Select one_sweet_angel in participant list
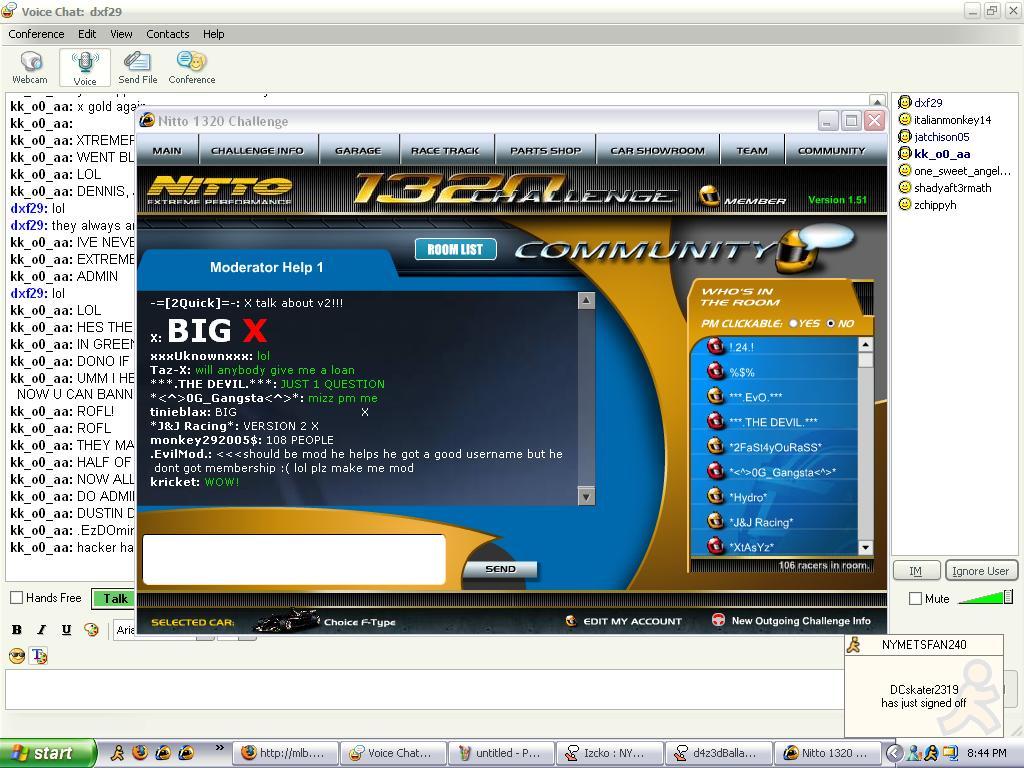The height and width of the screenshot is (768, 1024). point(962,170)
